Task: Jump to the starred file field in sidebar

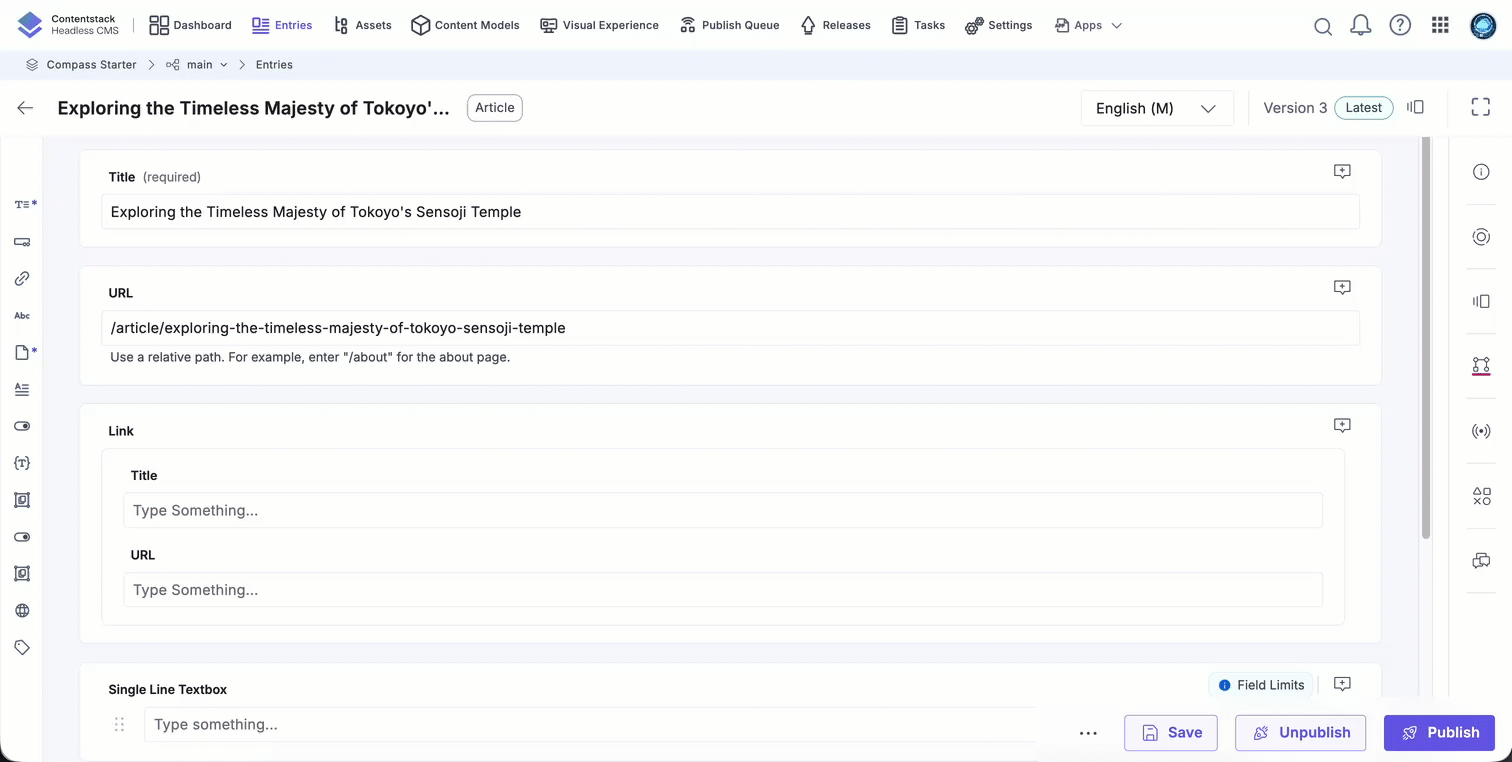Action: (x=25, y=352)
